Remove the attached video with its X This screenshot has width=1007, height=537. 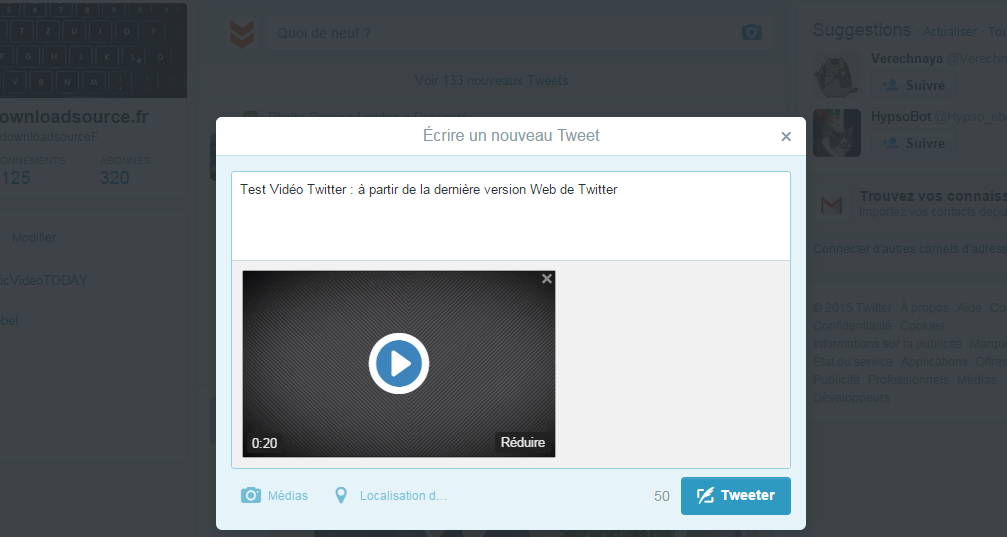(x=547, y=279)
